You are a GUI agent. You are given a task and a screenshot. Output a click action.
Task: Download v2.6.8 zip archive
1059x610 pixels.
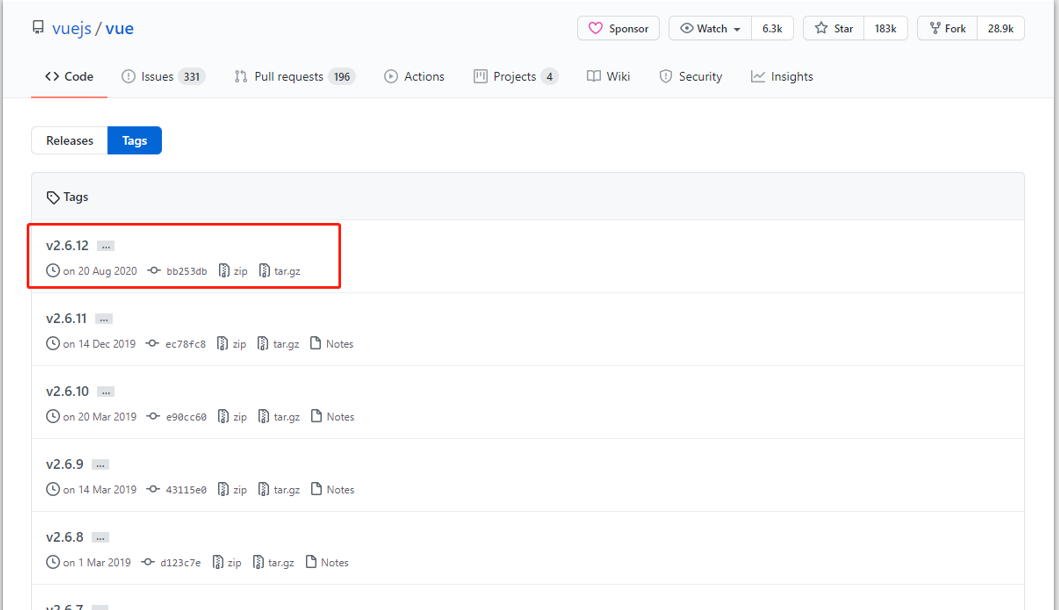(x=227, y=563)
